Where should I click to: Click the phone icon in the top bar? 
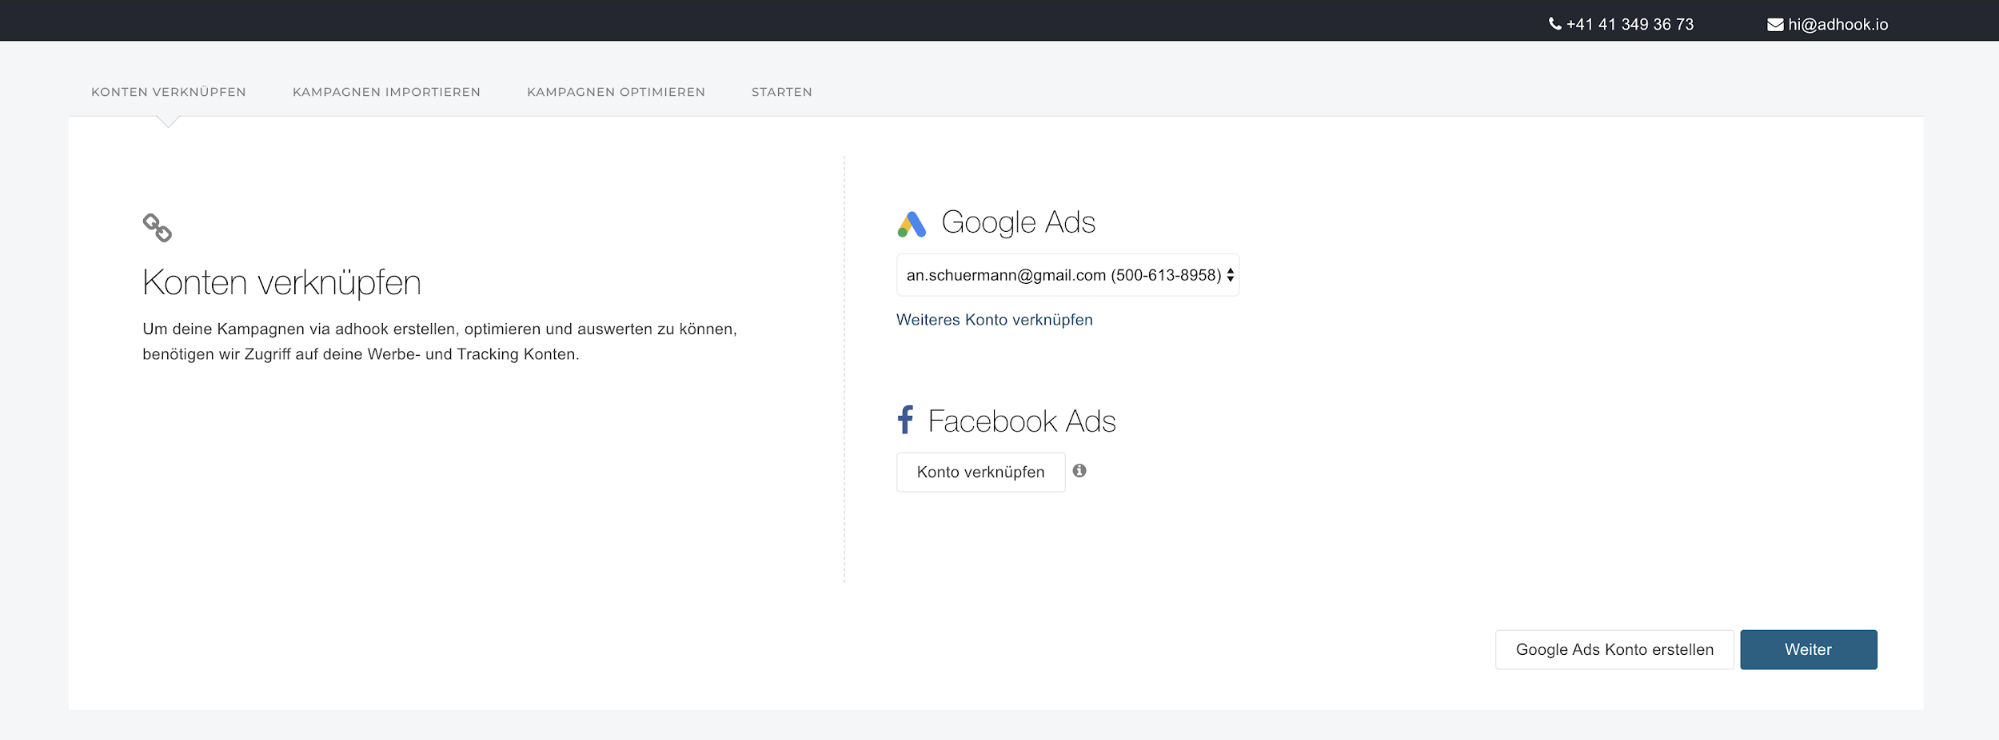coord(1555,24)
